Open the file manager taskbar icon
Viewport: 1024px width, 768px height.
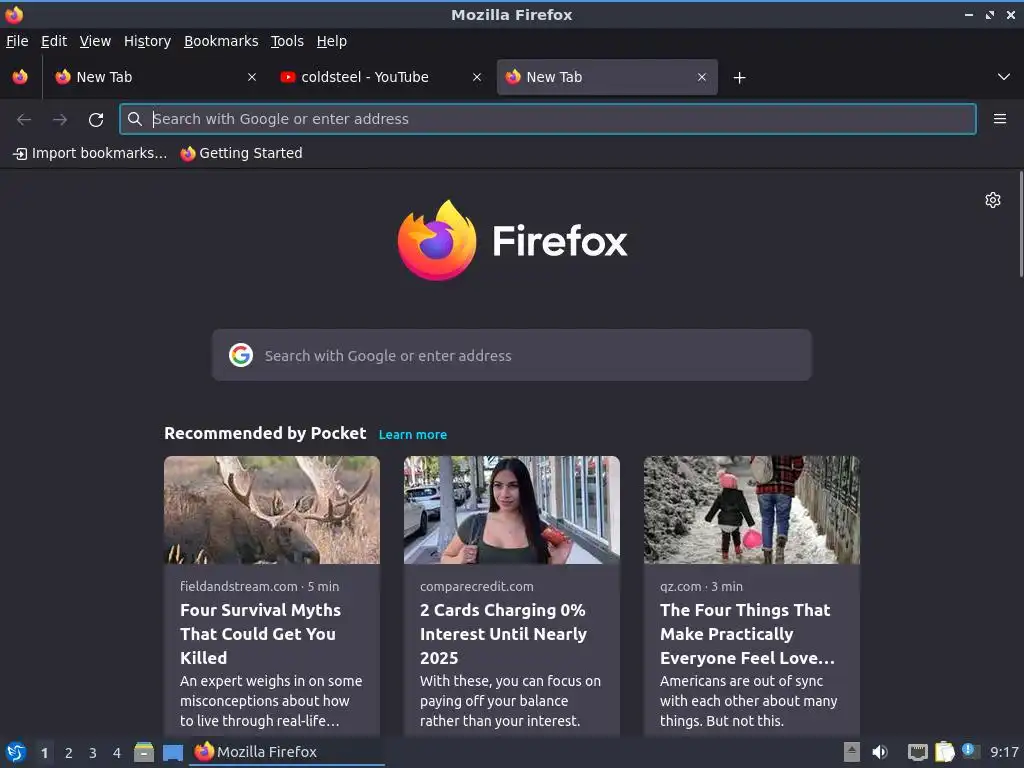point(144,752)
